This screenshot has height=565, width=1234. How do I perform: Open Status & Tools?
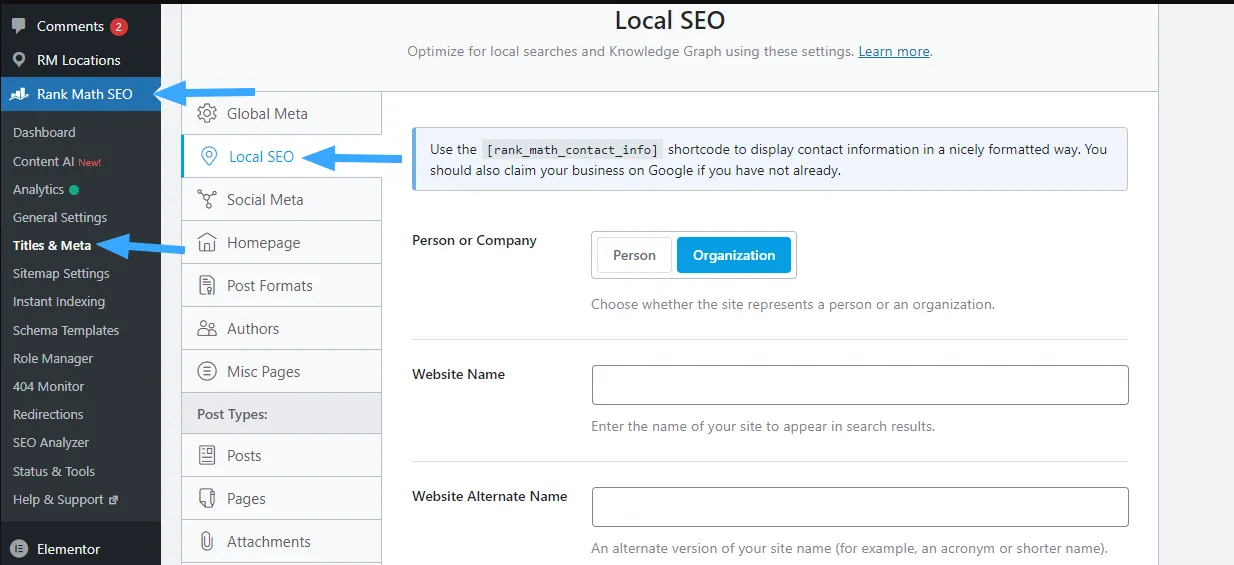[x=54, y=471]
